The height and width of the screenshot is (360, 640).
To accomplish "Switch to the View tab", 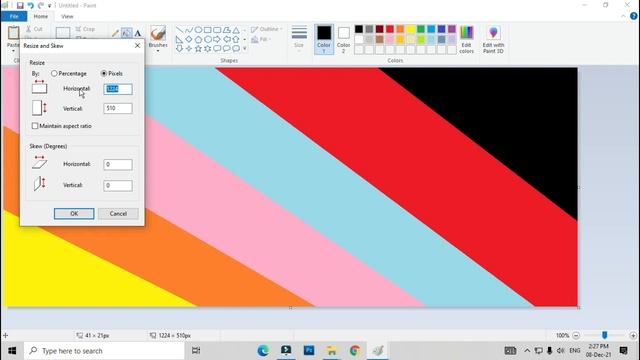I will (x=67, y=16).
